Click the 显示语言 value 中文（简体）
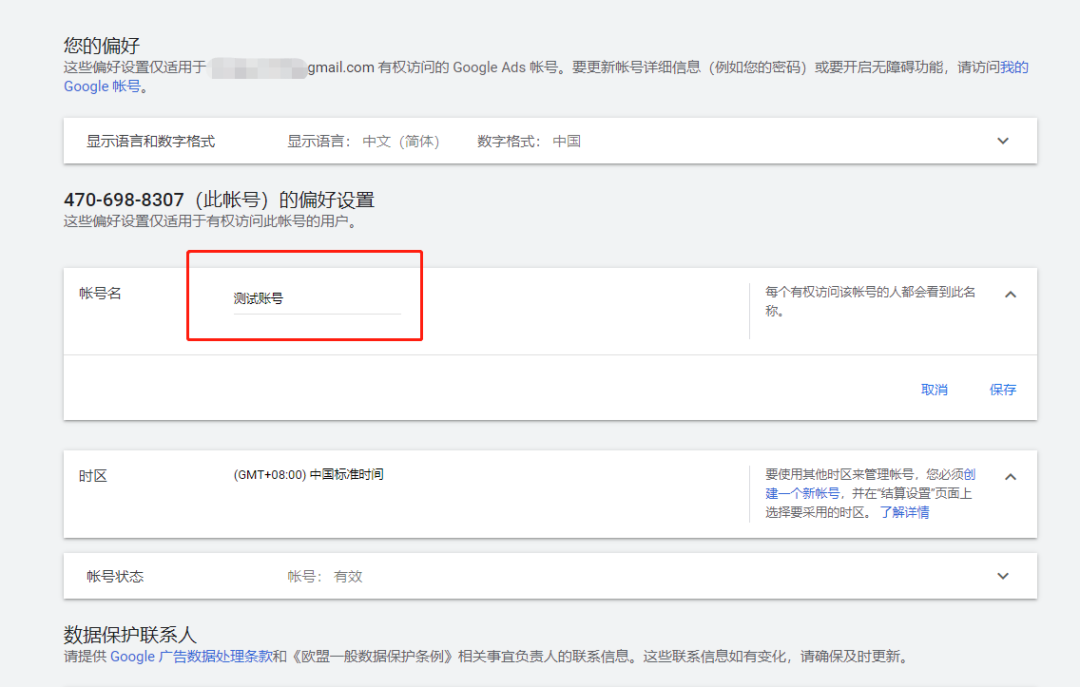The image size is (1080, 687). click(399, 140)
